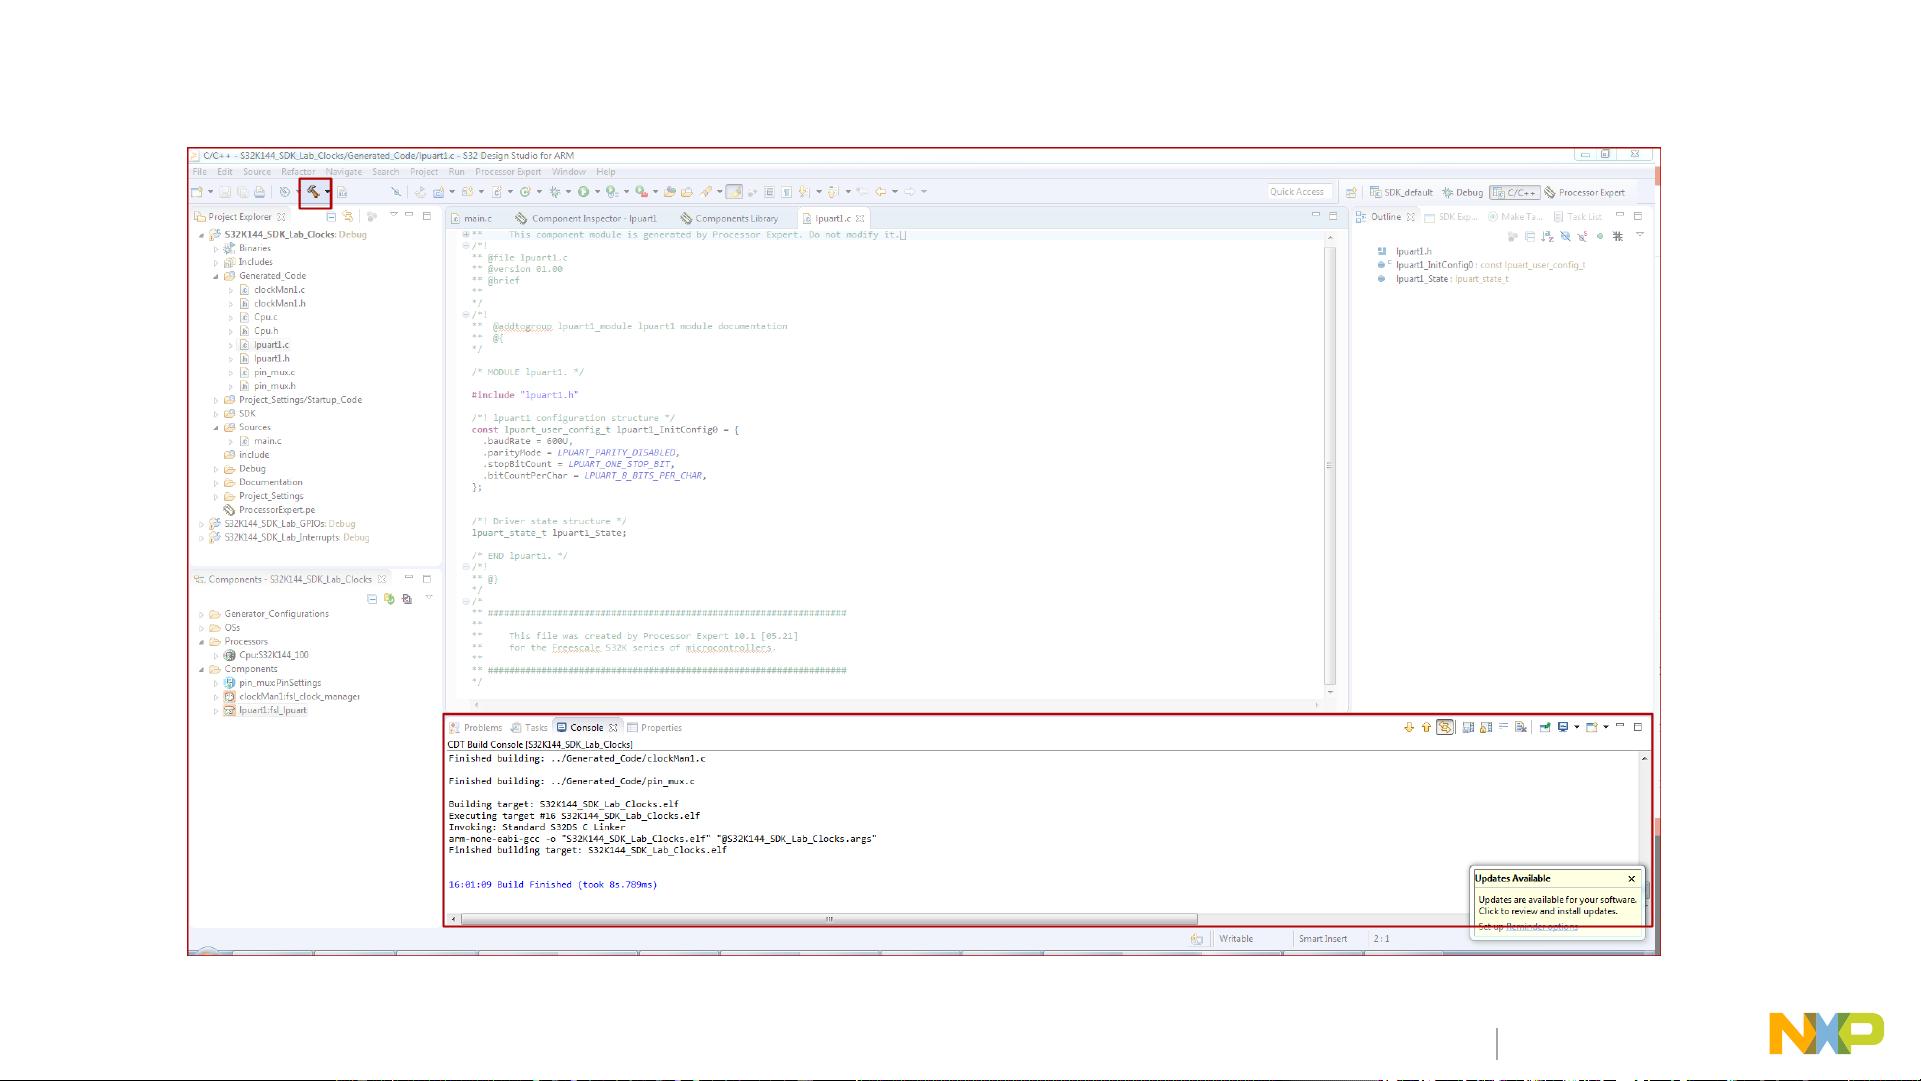Expand Generator_Configurations node
Screen dimensions: 1921x1081
pos(202,614)
